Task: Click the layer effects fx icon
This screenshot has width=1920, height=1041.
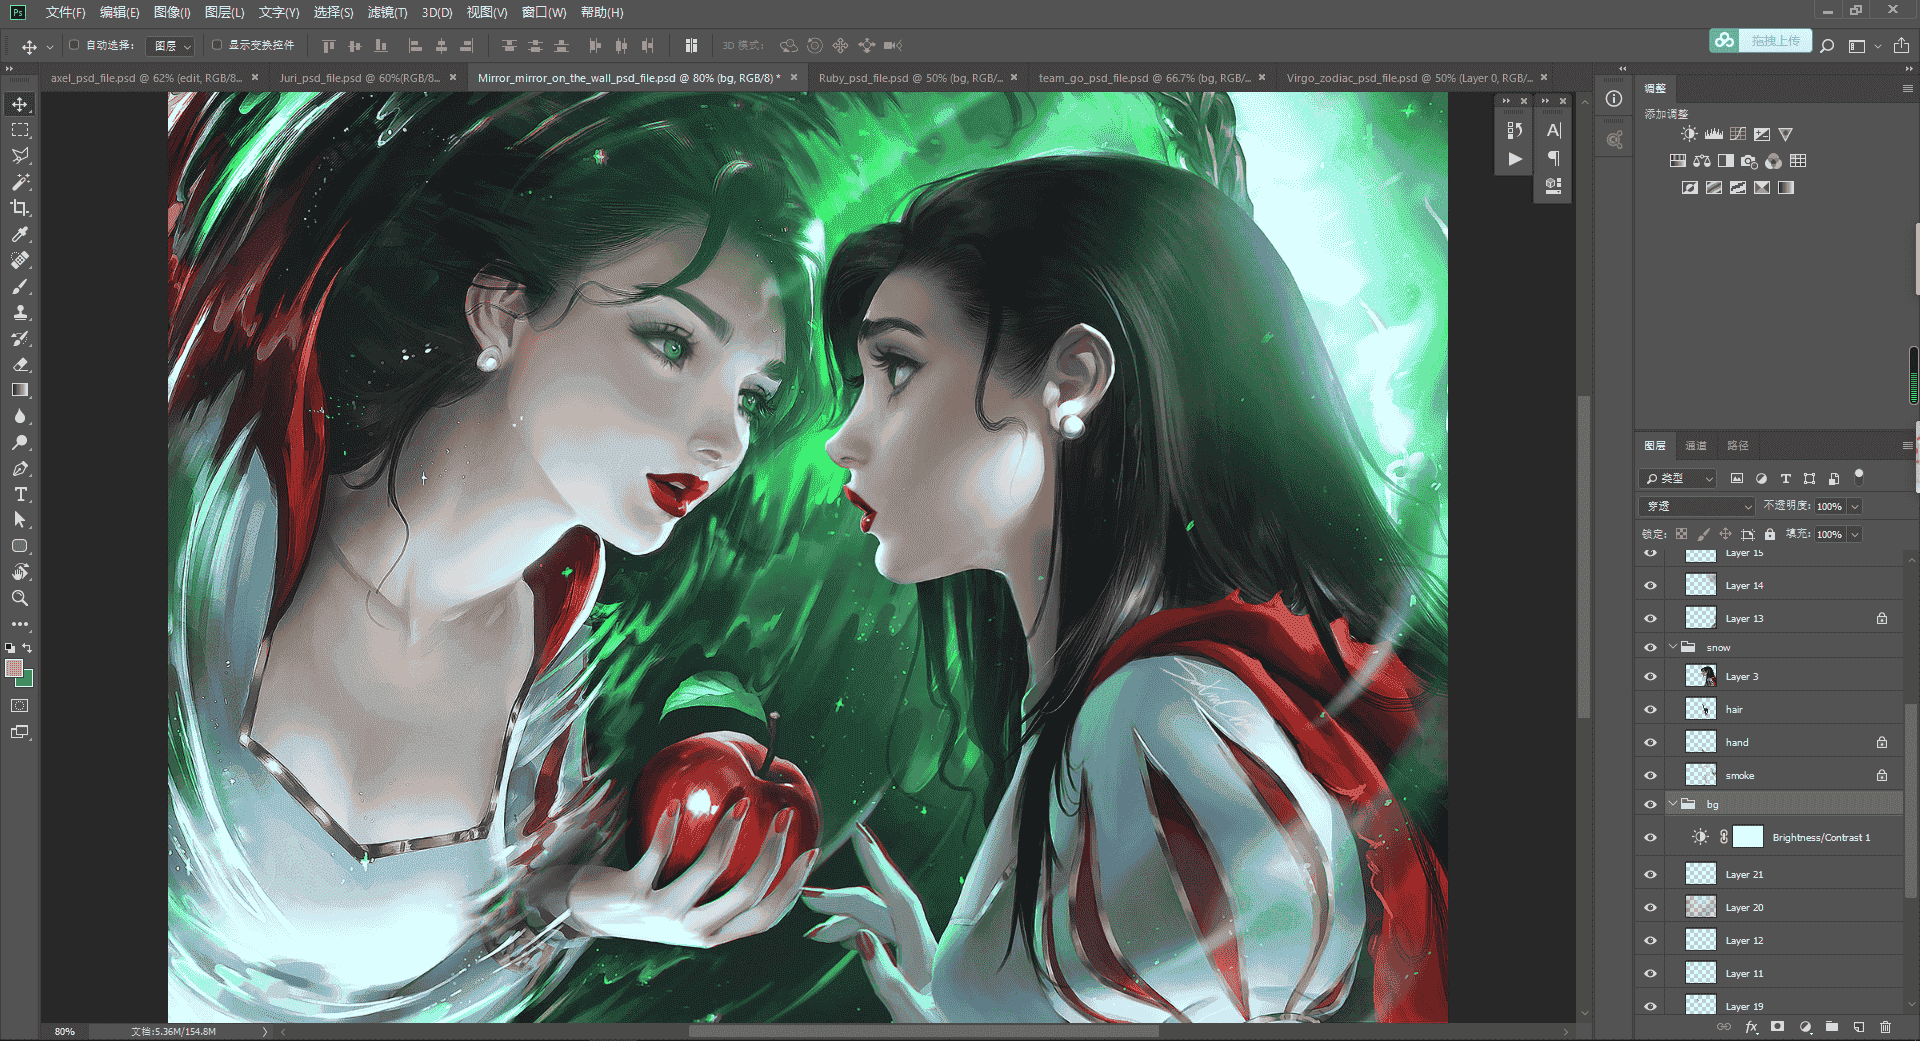Action: point(1751,1027)
